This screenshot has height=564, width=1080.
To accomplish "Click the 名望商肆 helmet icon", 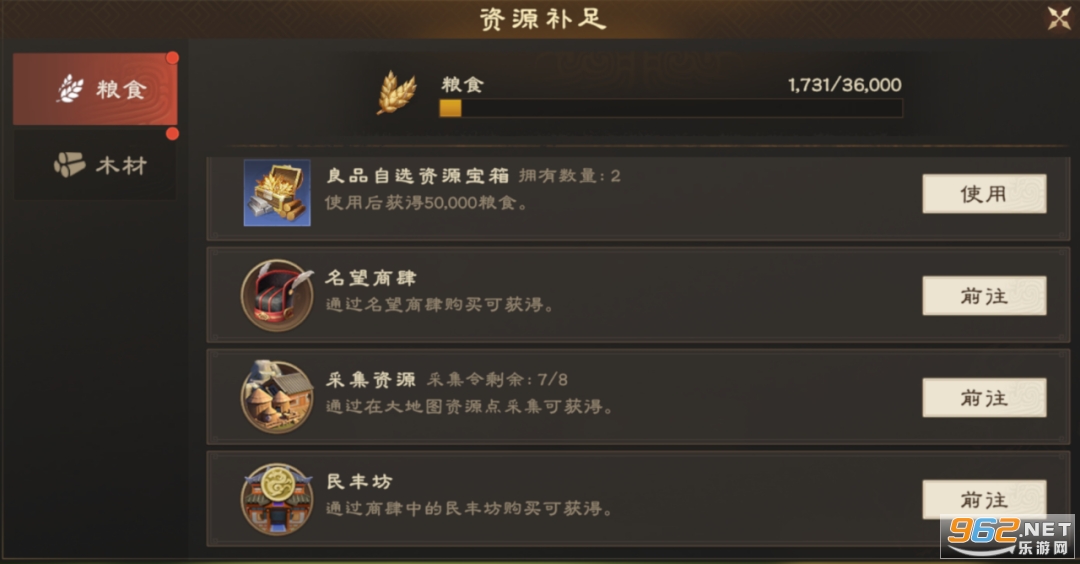I will (x=277, y=295).
